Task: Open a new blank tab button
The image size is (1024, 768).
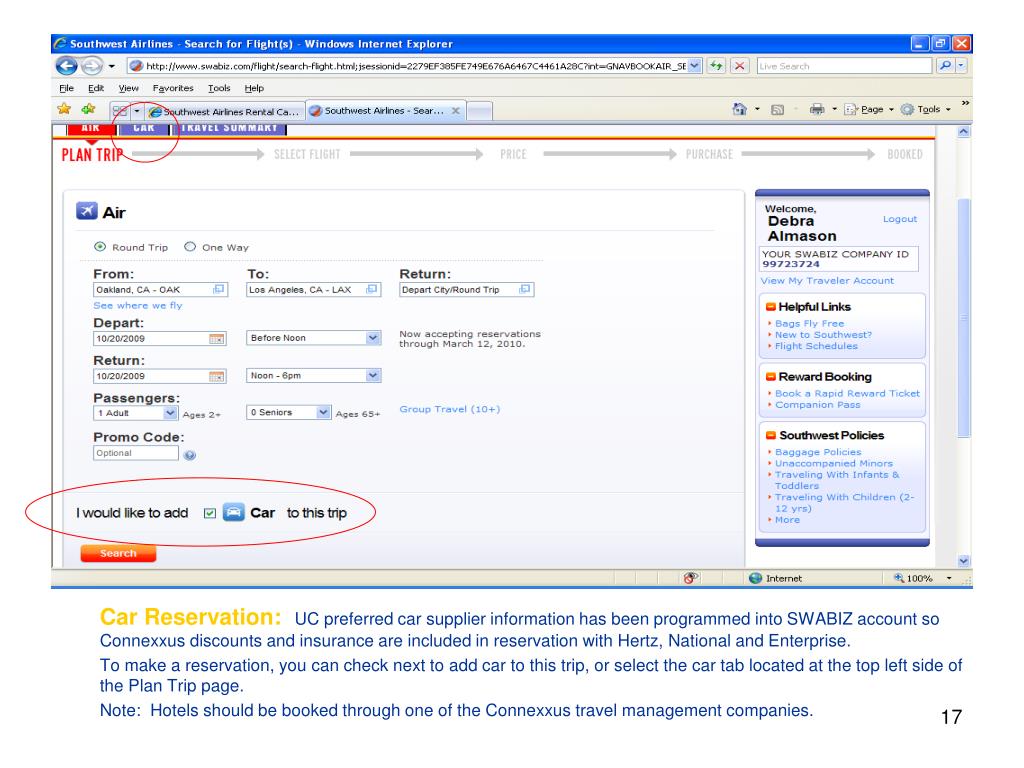Action: click(x=479, y=112)
